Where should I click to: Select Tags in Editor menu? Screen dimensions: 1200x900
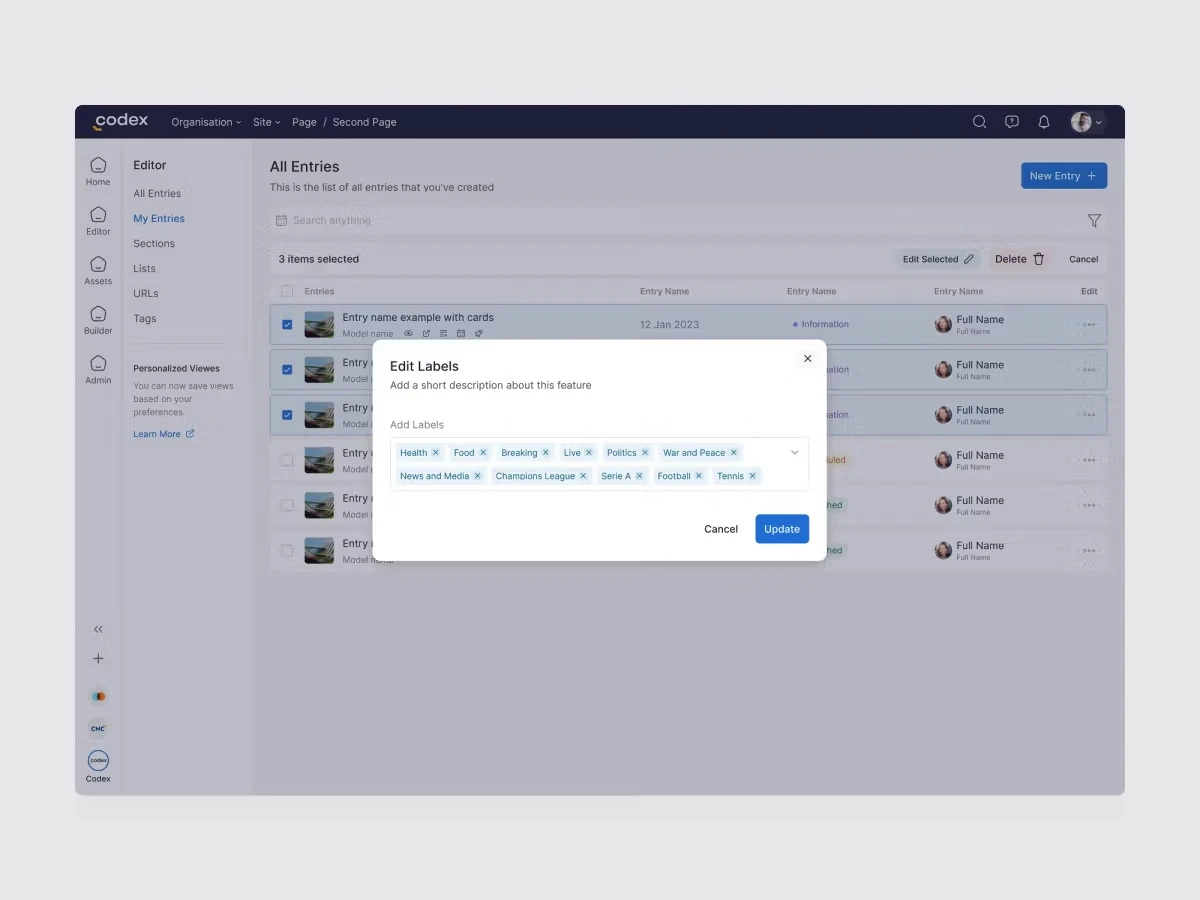tap(145, 318)
